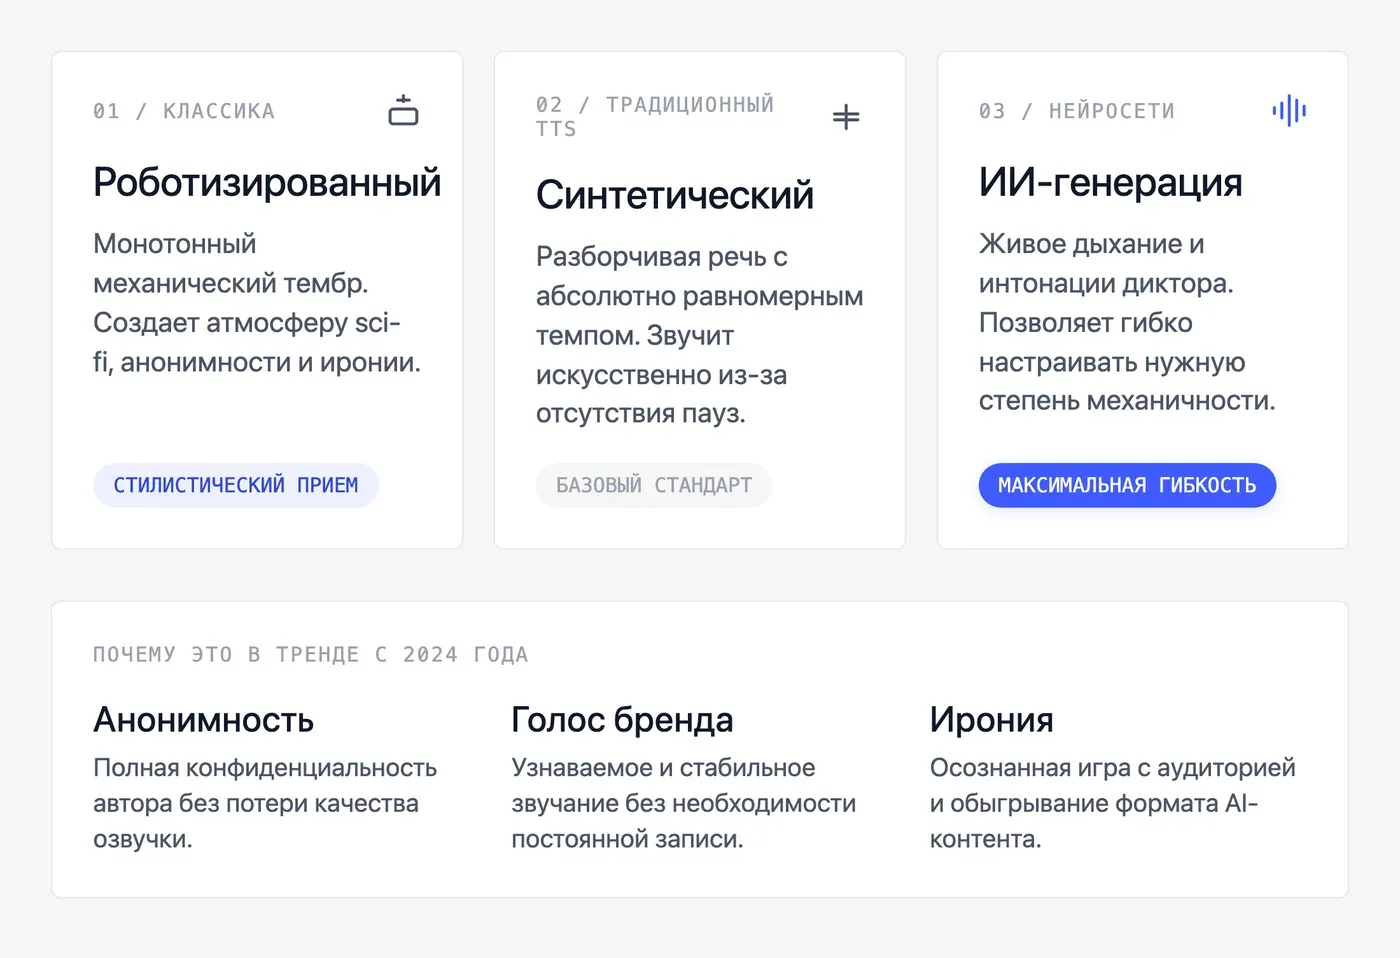Click the description starting with Разборчивая речь
This screenshot has height=958, width=1400.
coord(700,335)
